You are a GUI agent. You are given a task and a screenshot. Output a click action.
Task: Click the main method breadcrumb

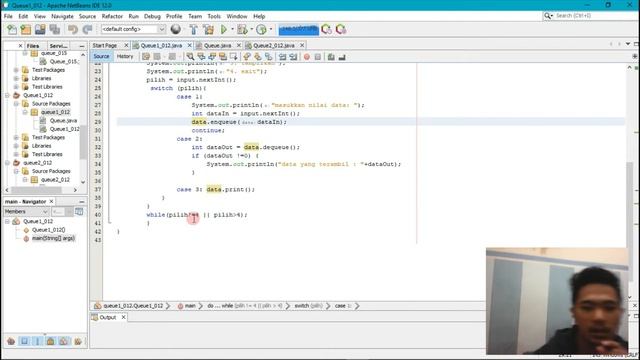[190, 306]
